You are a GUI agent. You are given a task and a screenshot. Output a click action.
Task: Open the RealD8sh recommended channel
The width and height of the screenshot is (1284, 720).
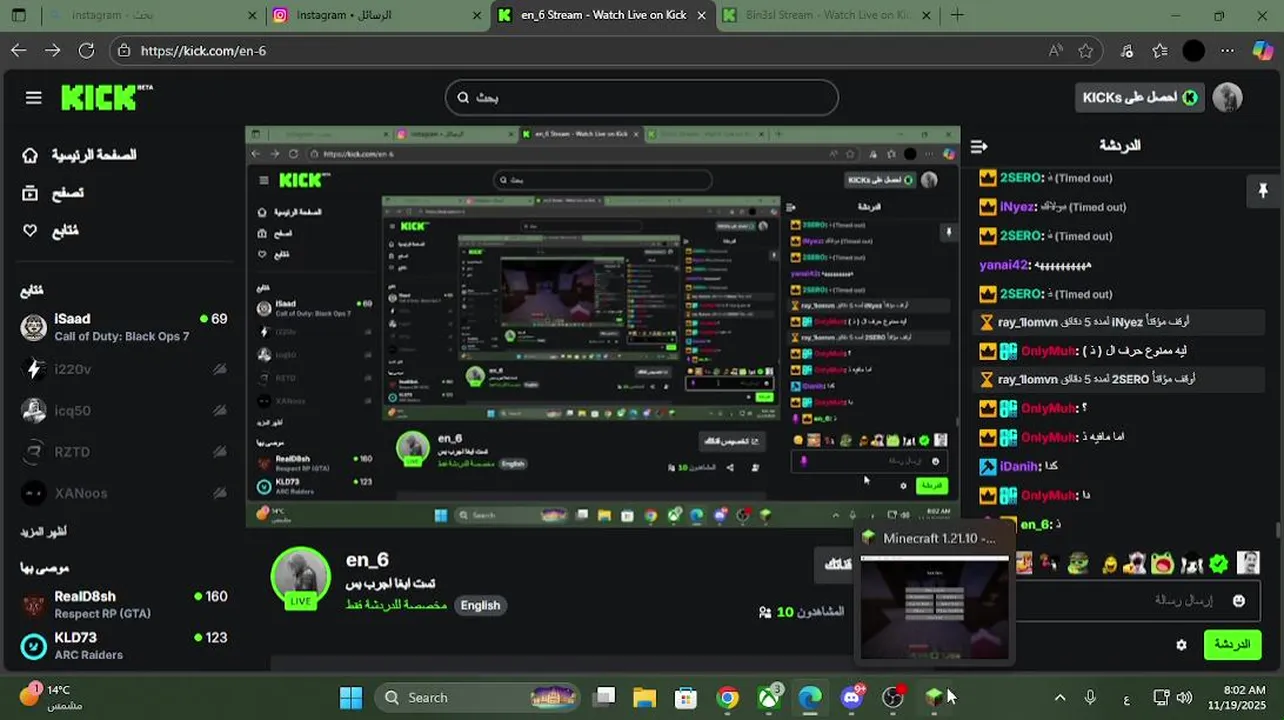tap(124, 604)
